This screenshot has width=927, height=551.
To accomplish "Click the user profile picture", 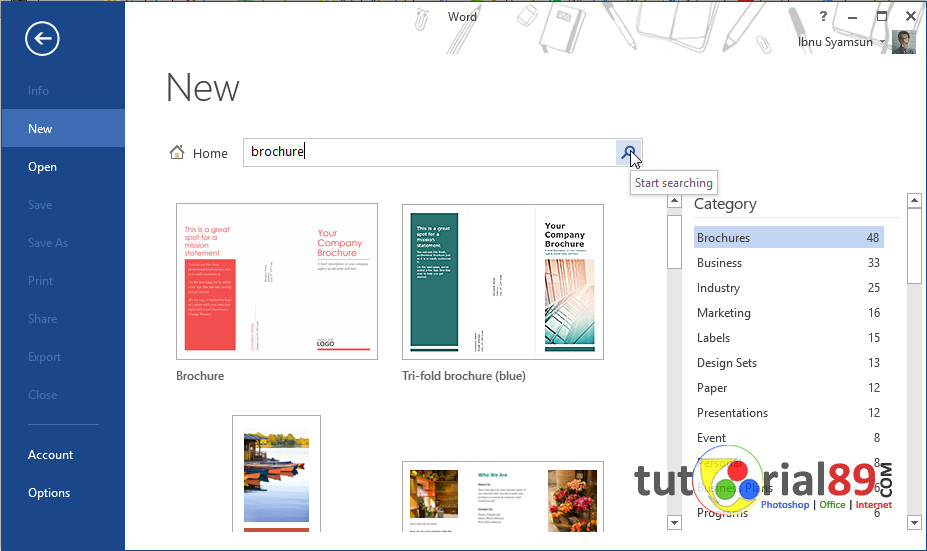I will (903, 42).
